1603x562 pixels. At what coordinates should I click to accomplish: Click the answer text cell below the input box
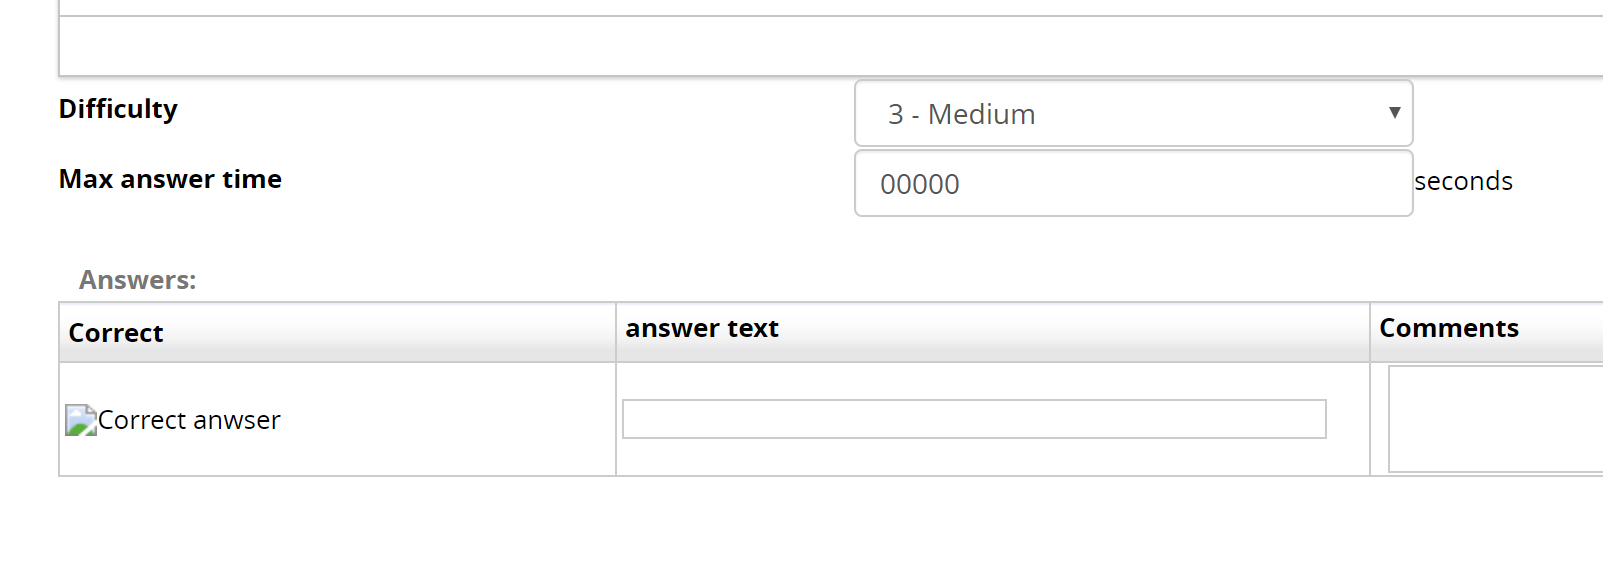pyautogui.click(x=974, y=457)
